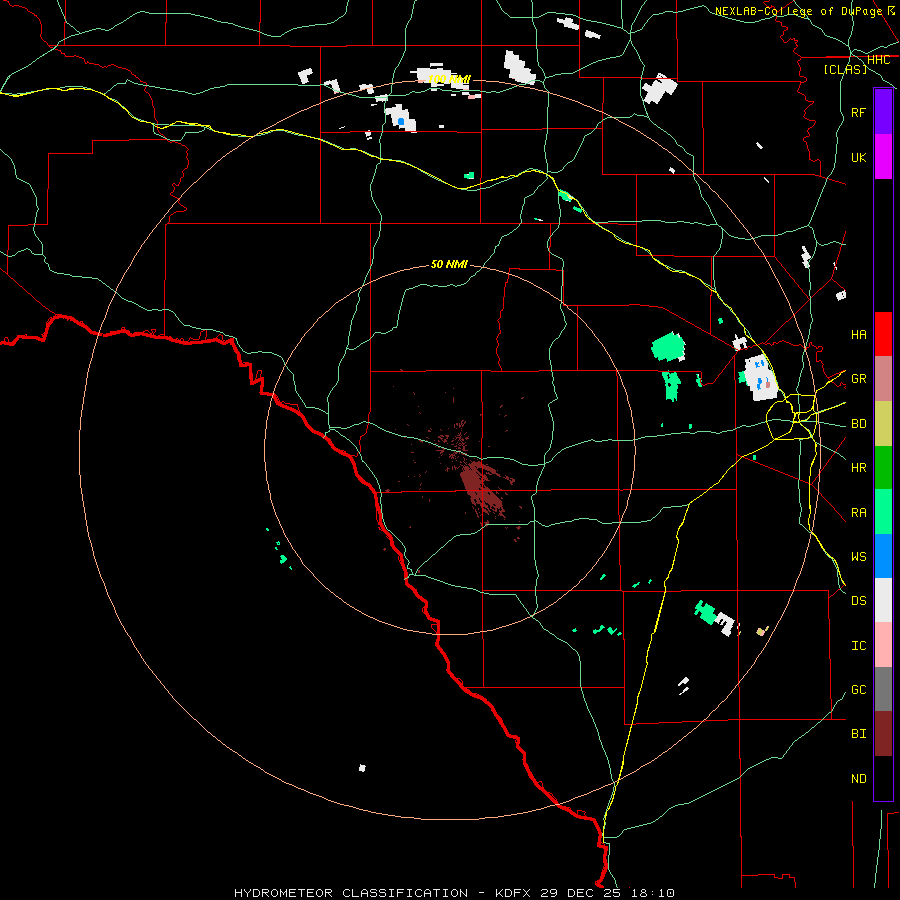Click the HR legend label
900x900 pixels.
point(858,468)
